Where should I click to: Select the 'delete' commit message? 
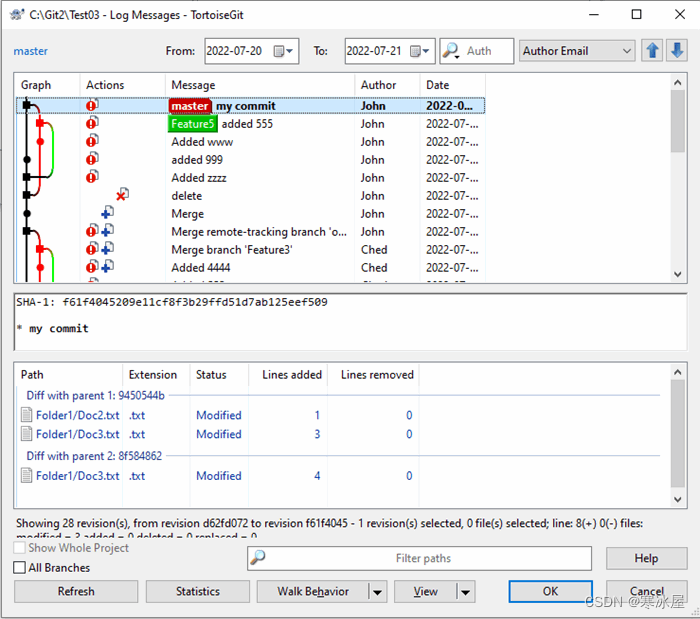[x=187, y=195]
